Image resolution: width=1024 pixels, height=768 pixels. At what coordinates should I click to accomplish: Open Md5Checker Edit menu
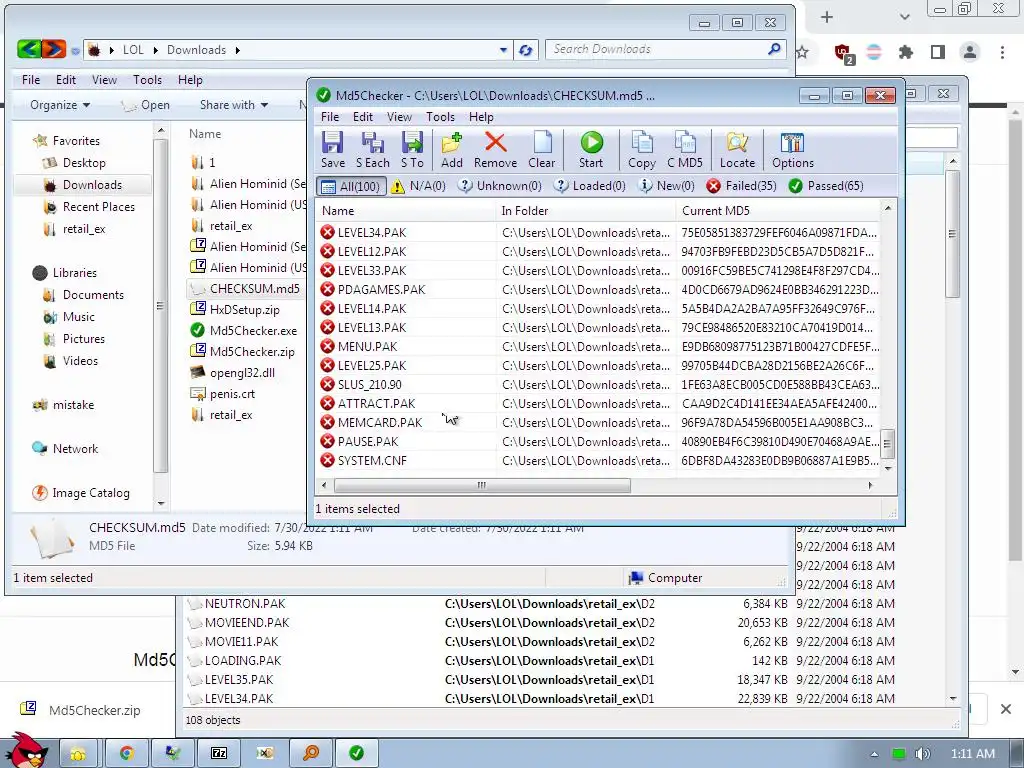coord(362,117)
